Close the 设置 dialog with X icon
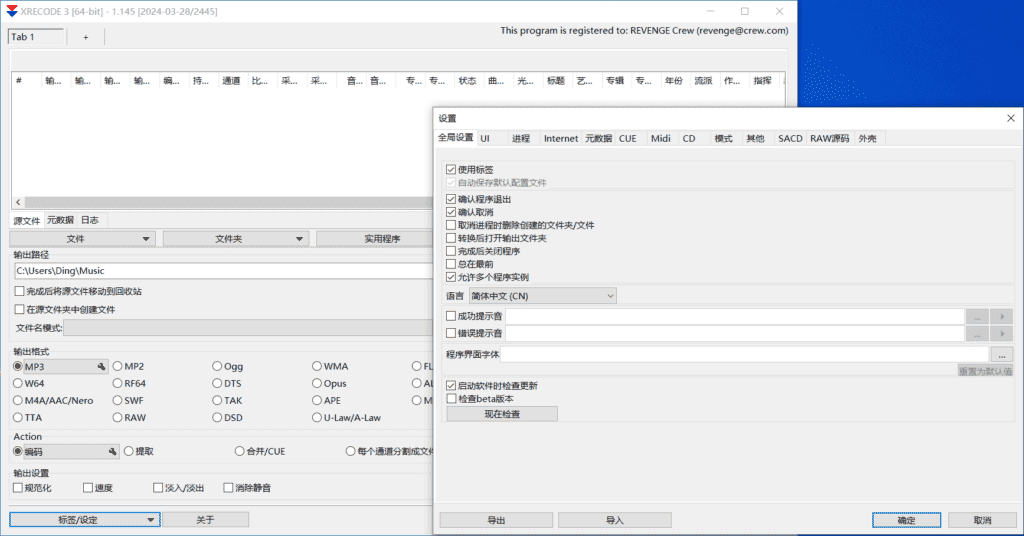1024x536 pixels. pyautogui.click(x=1009, y=118)
